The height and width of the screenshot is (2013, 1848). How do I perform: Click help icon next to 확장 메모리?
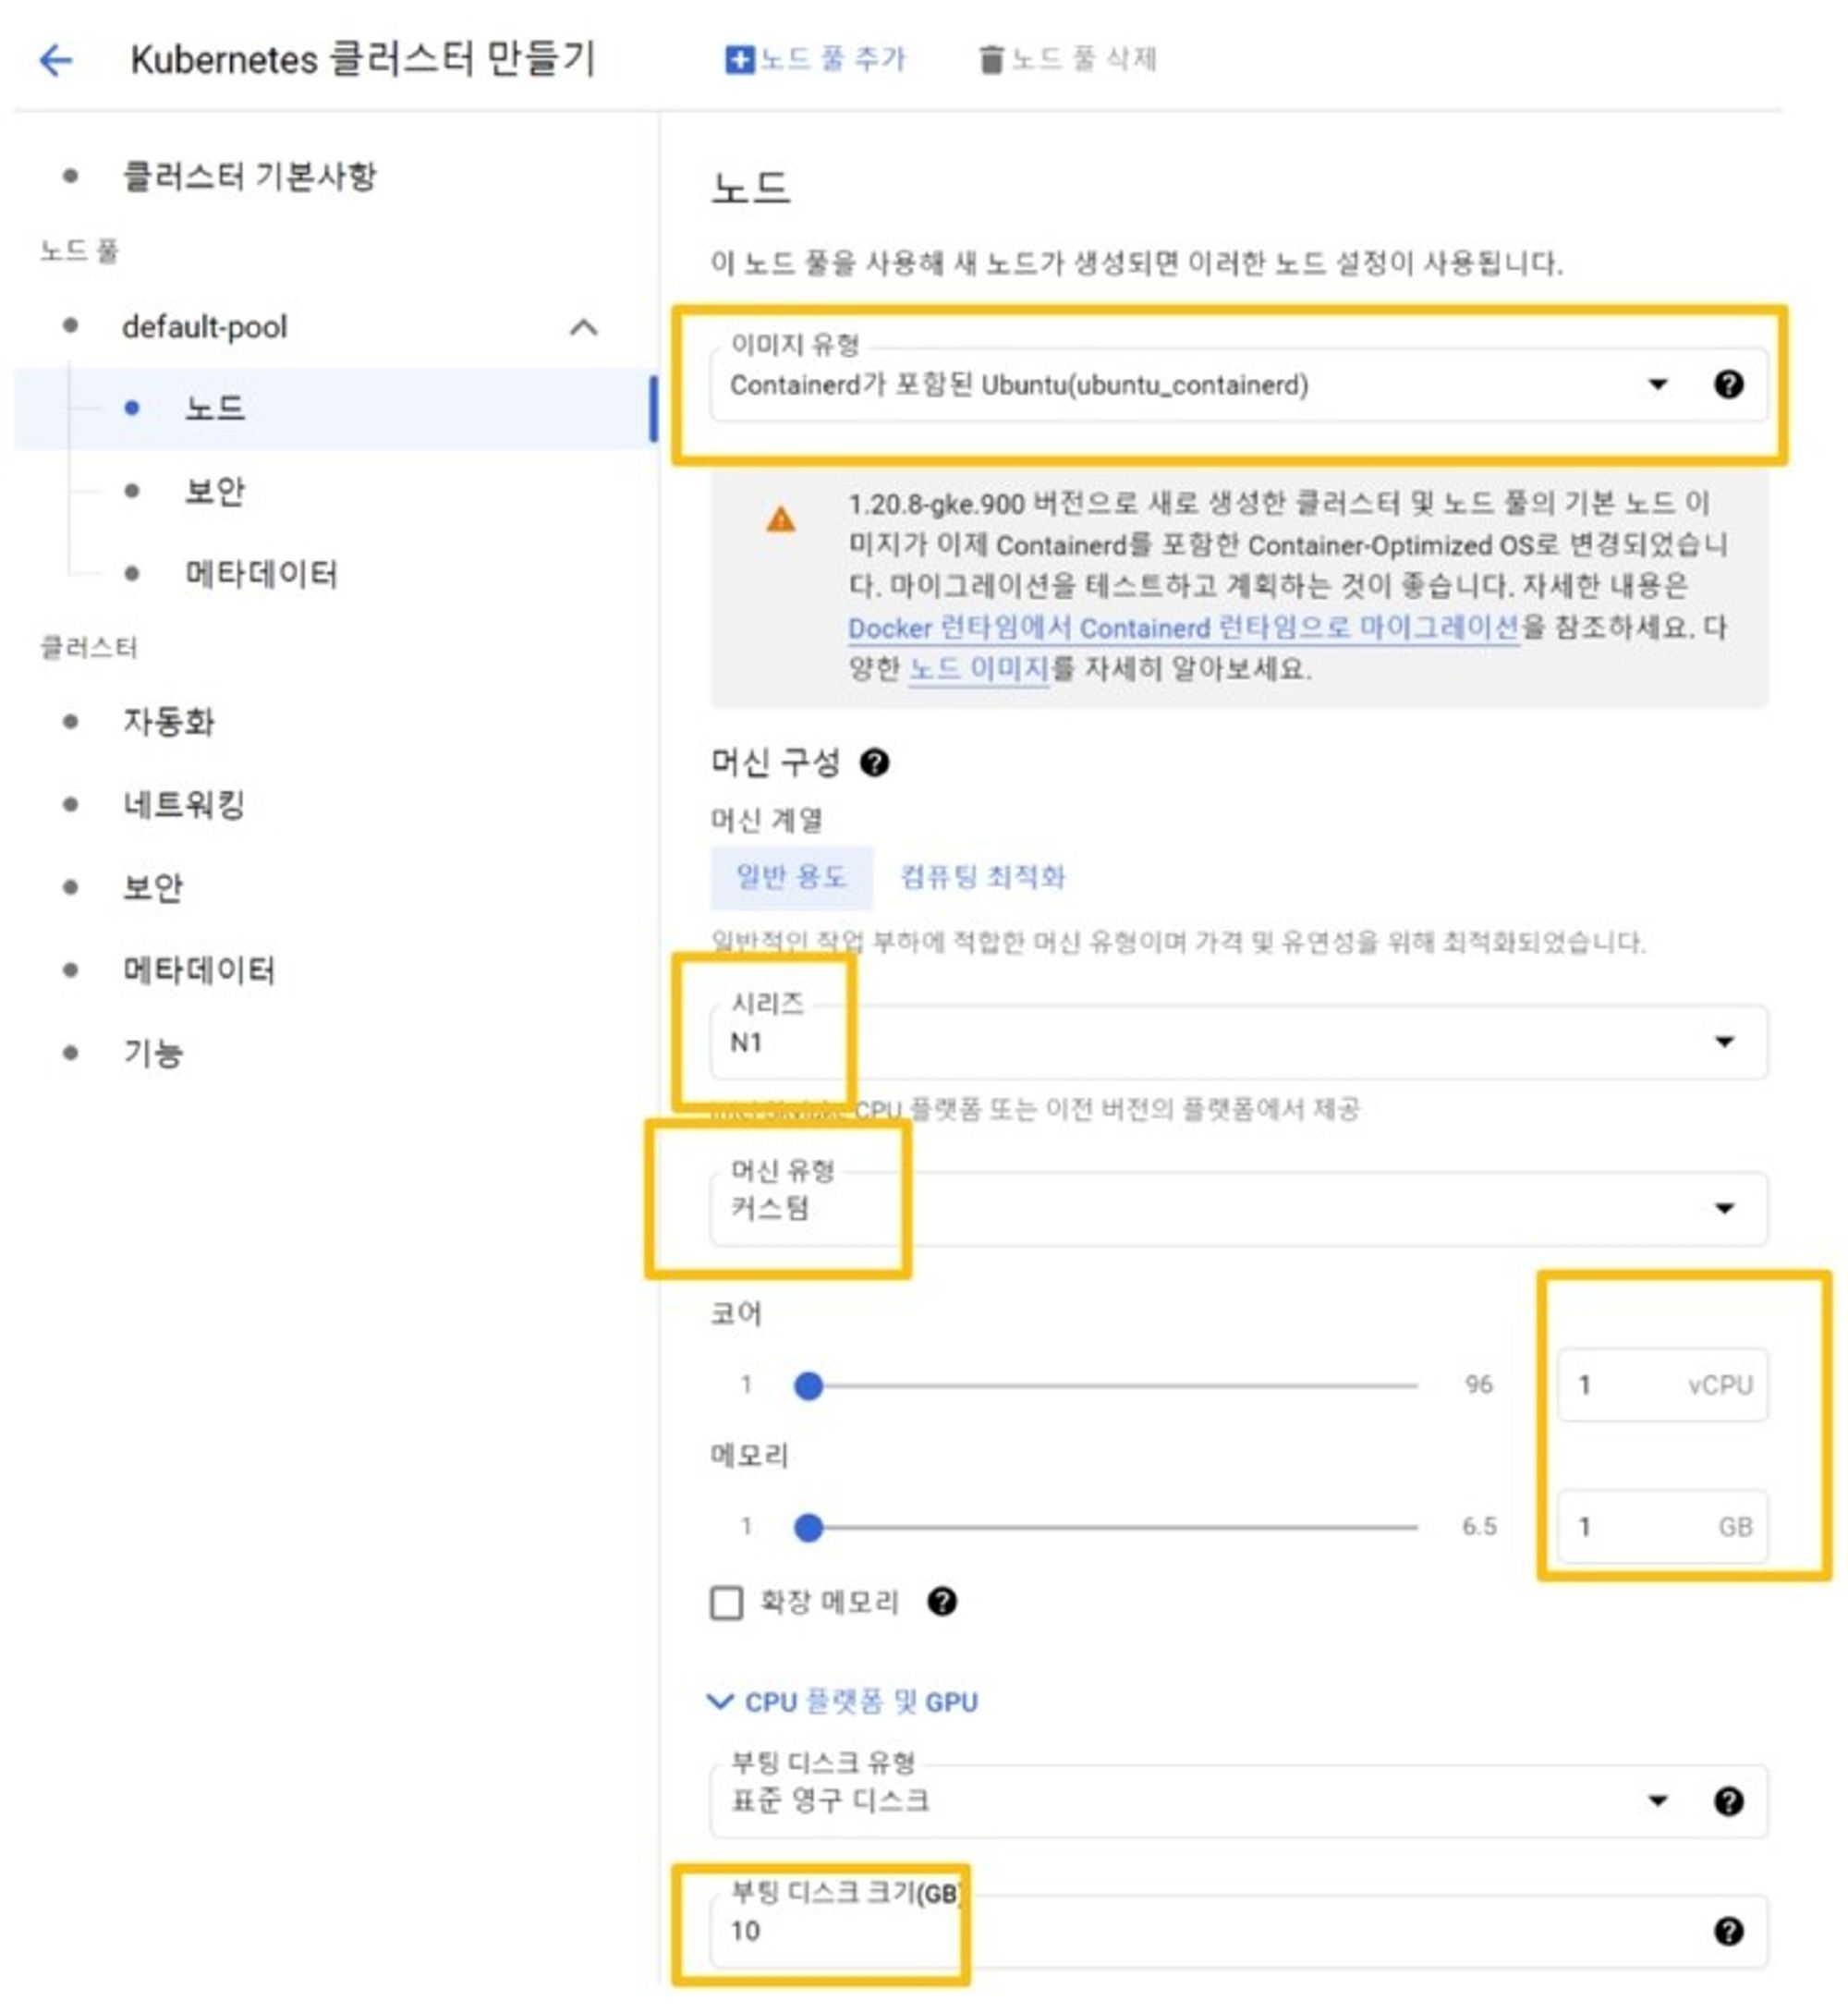pos(941,1601)
